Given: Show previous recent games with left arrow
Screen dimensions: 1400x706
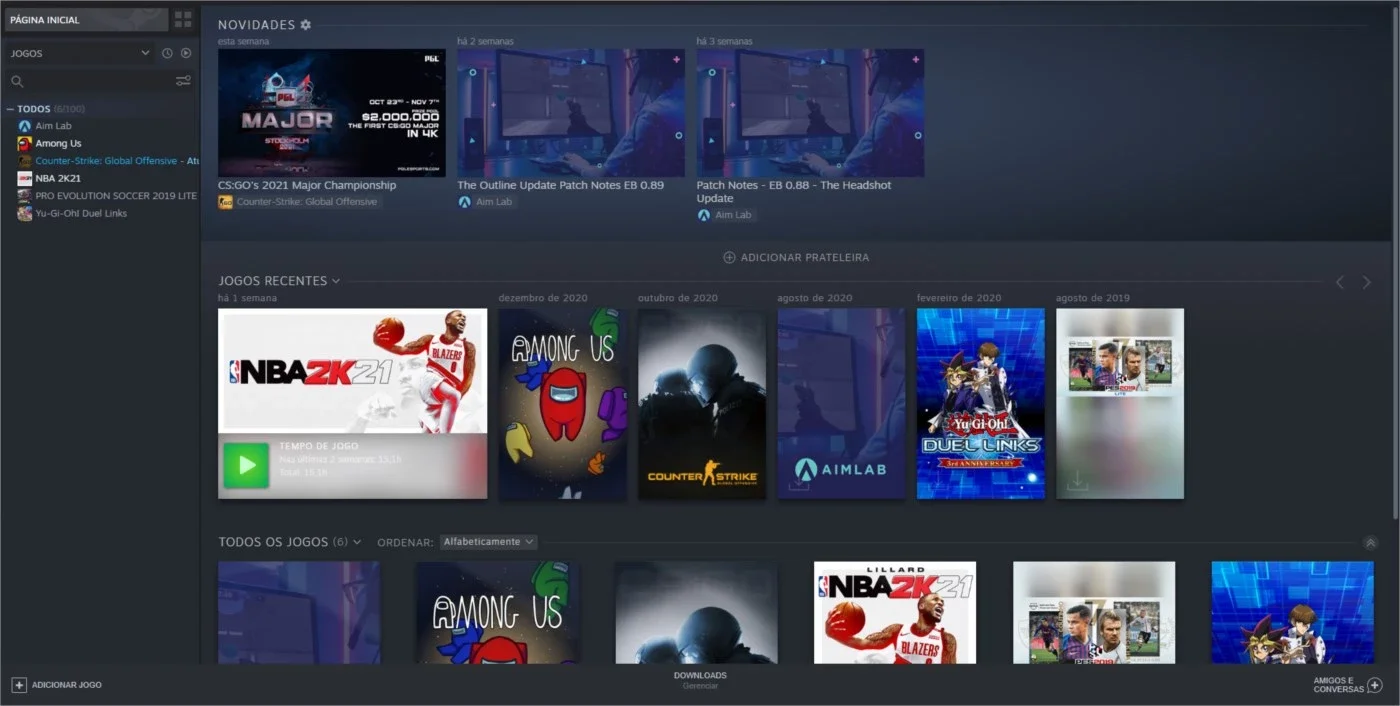Looking at the screenshot, I should click(1340, 283).
